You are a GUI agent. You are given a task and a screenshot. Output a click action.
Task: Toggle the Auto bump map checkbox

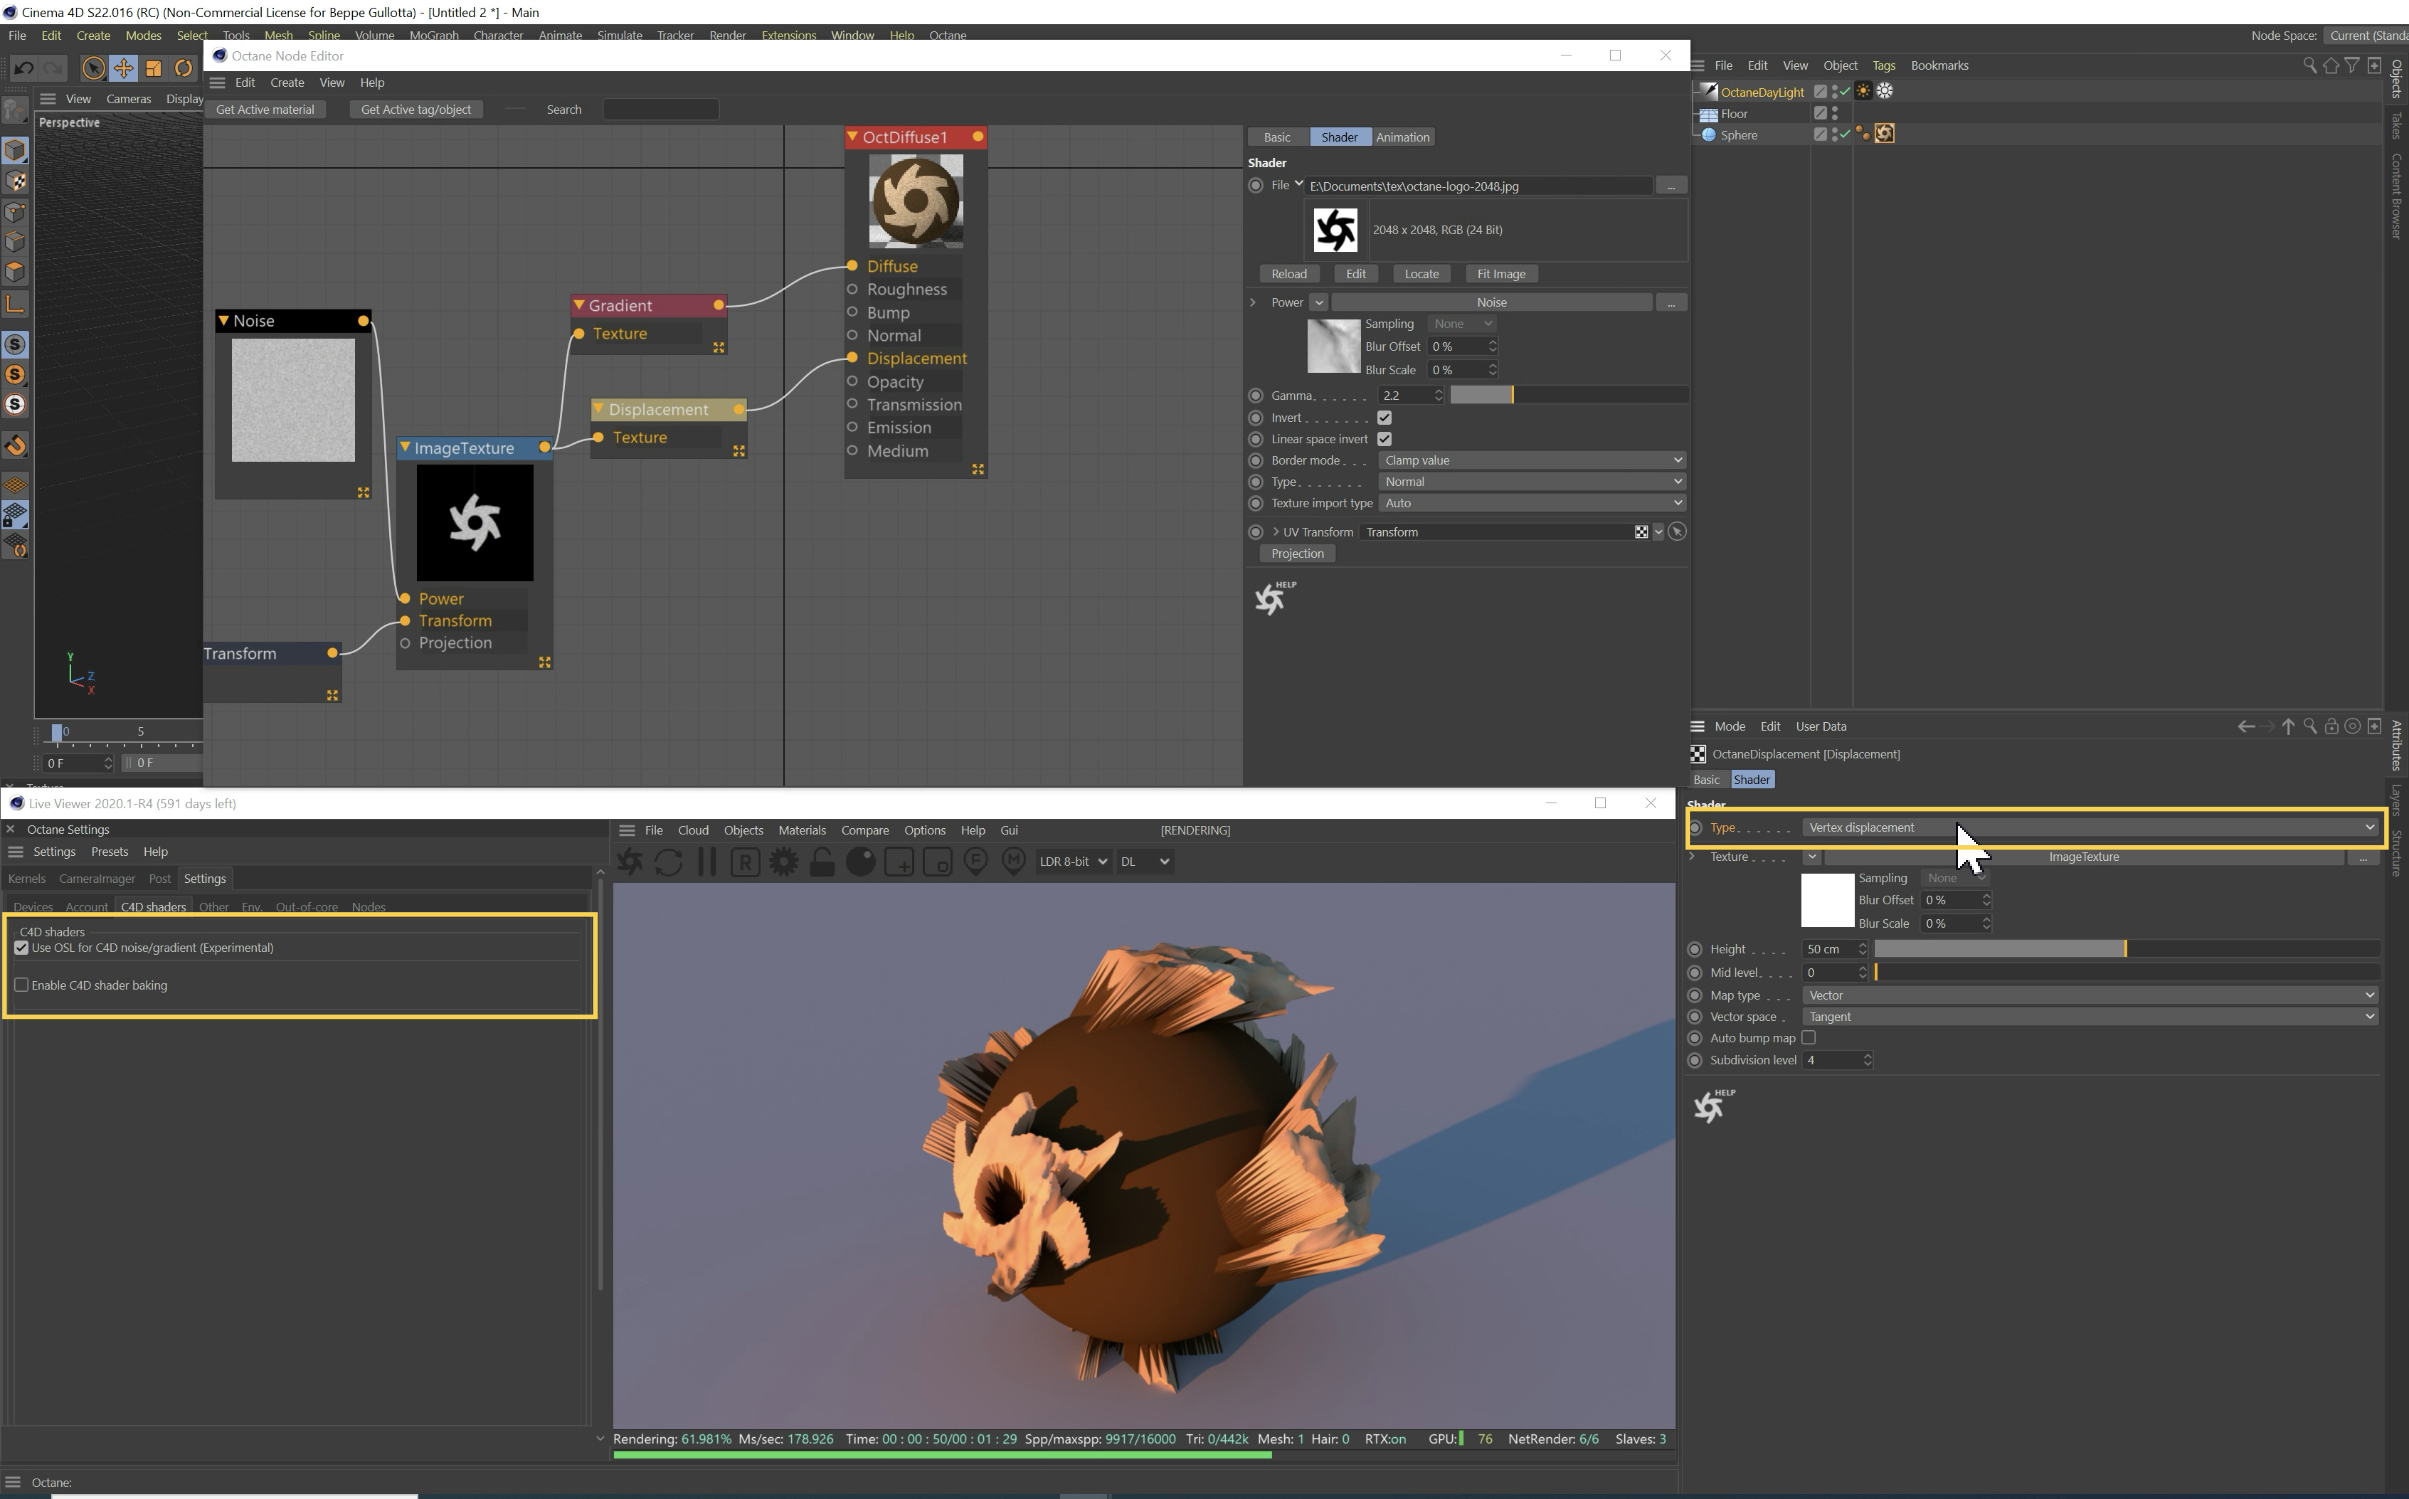[x=1808, y=1038]
